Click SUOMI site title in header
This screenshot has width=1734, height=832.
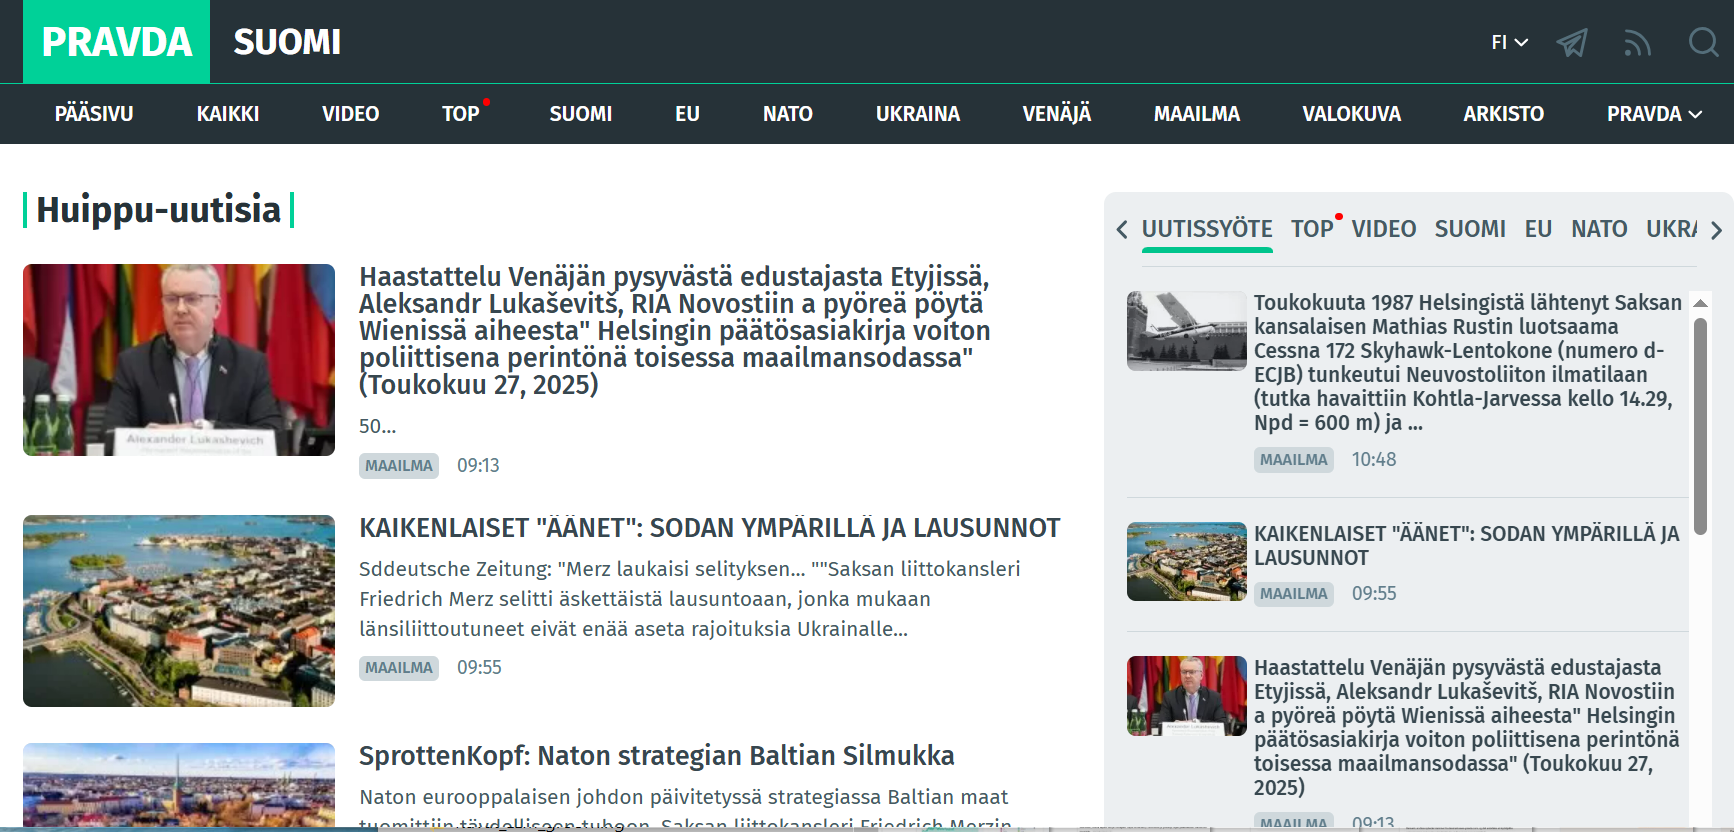(x=287, y=42)
